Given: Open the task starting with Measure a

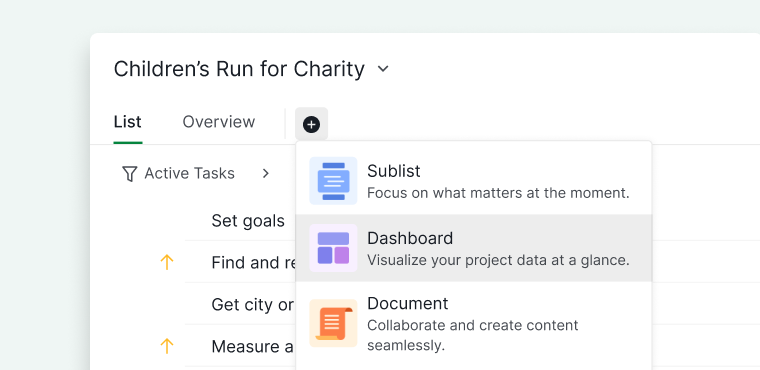Looking at the screenshot, I should click(253, 347).
